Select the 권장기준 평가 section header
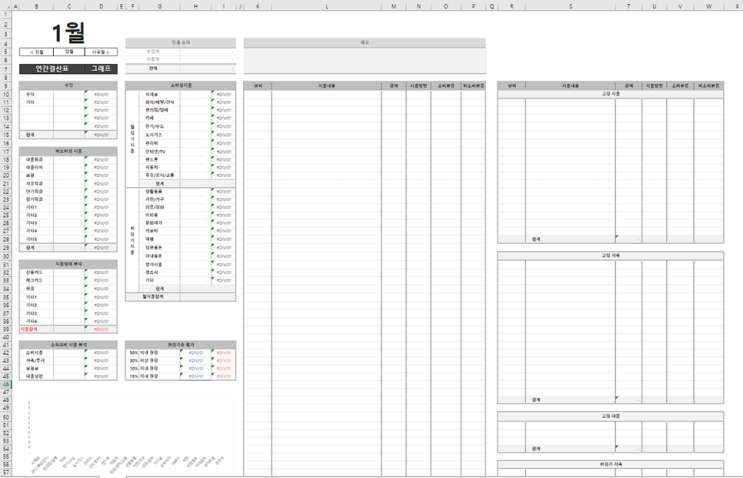743x478 pixels. [181, 345]
